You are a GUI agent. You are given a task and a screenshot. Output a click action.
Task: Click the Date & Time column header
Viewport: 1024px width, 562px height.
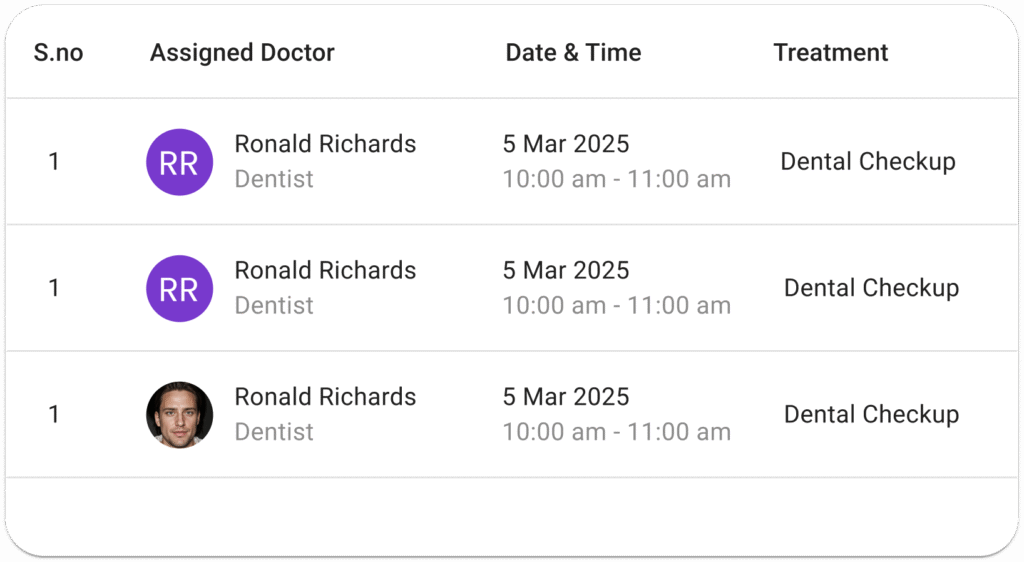point(573,52)
